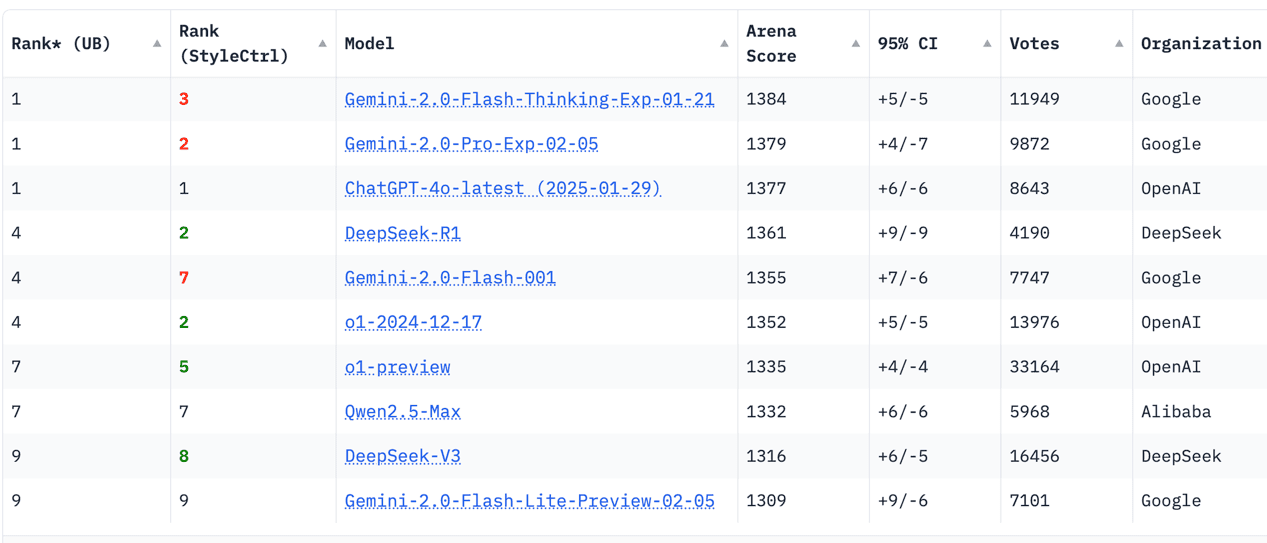Click the Model column sort arrow
Viewport: 1267px width, 543px height.
[x=724, y=44]
